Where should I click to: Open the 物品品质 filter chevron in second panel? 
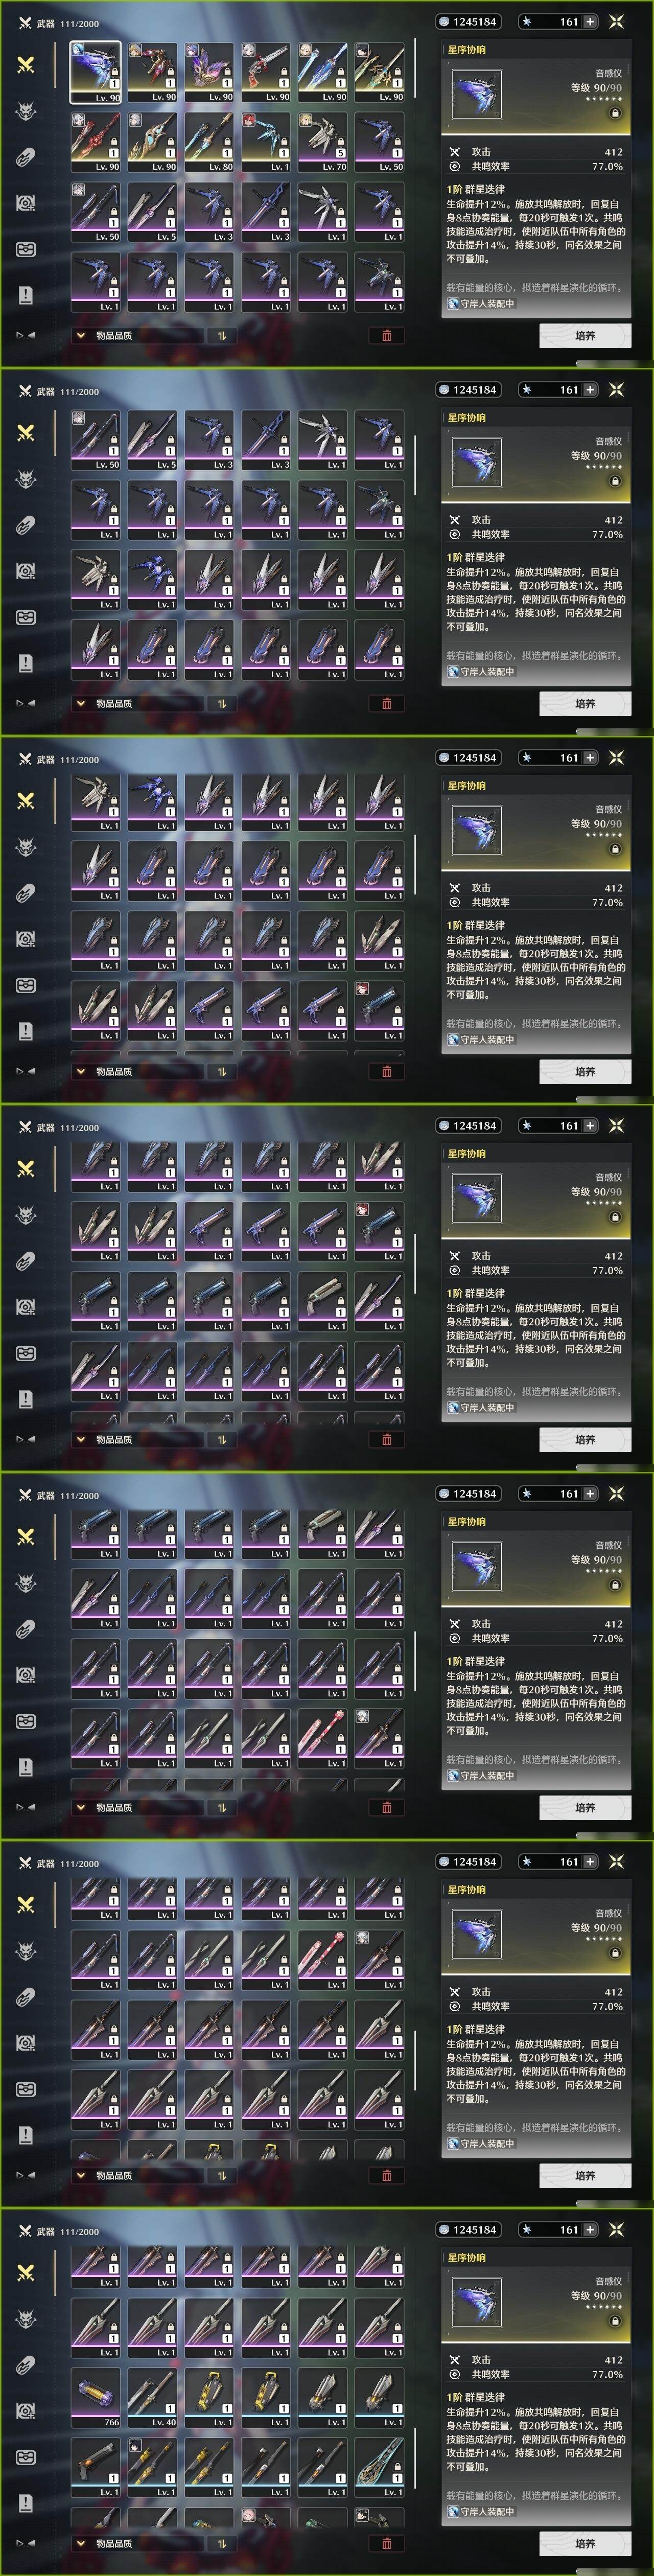pyautogui.click(x=81, y=703)
